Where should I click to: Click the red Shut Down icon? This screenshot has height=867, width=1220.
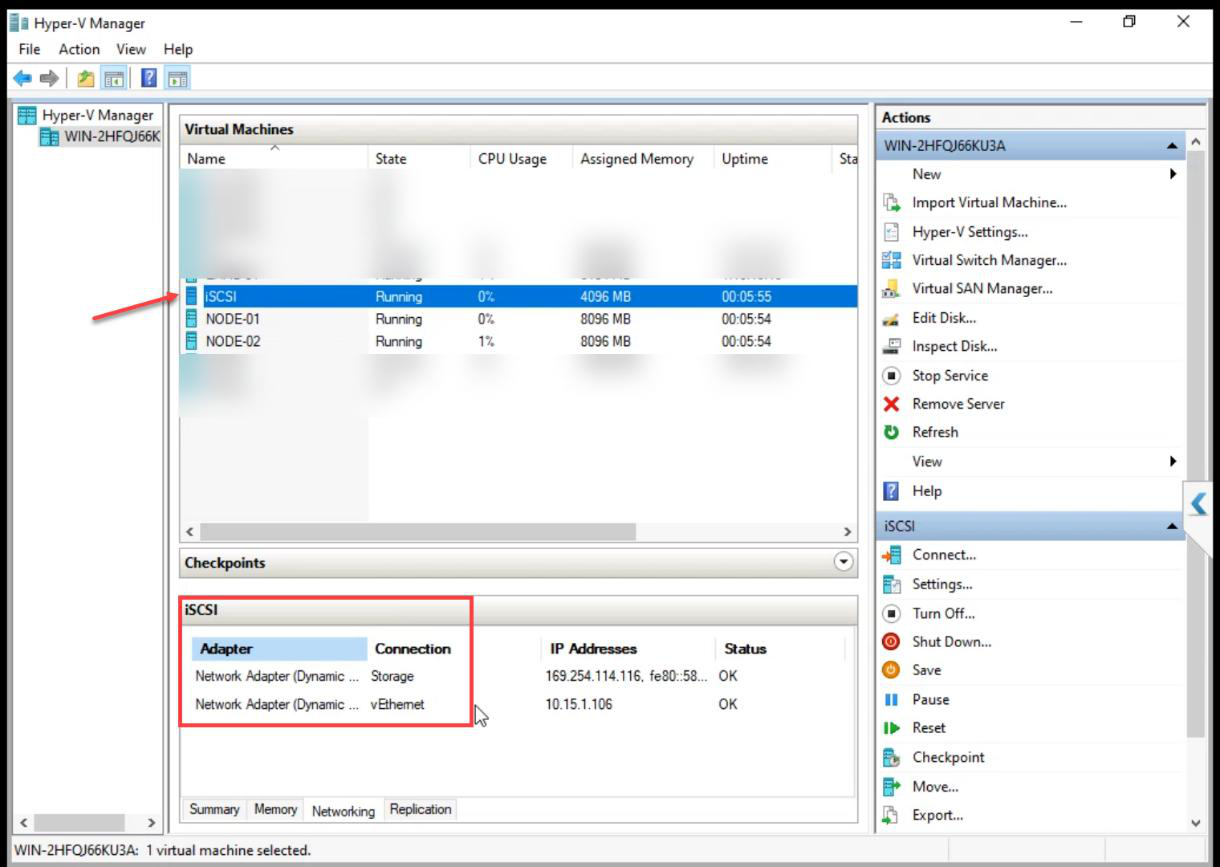[891, 642]
